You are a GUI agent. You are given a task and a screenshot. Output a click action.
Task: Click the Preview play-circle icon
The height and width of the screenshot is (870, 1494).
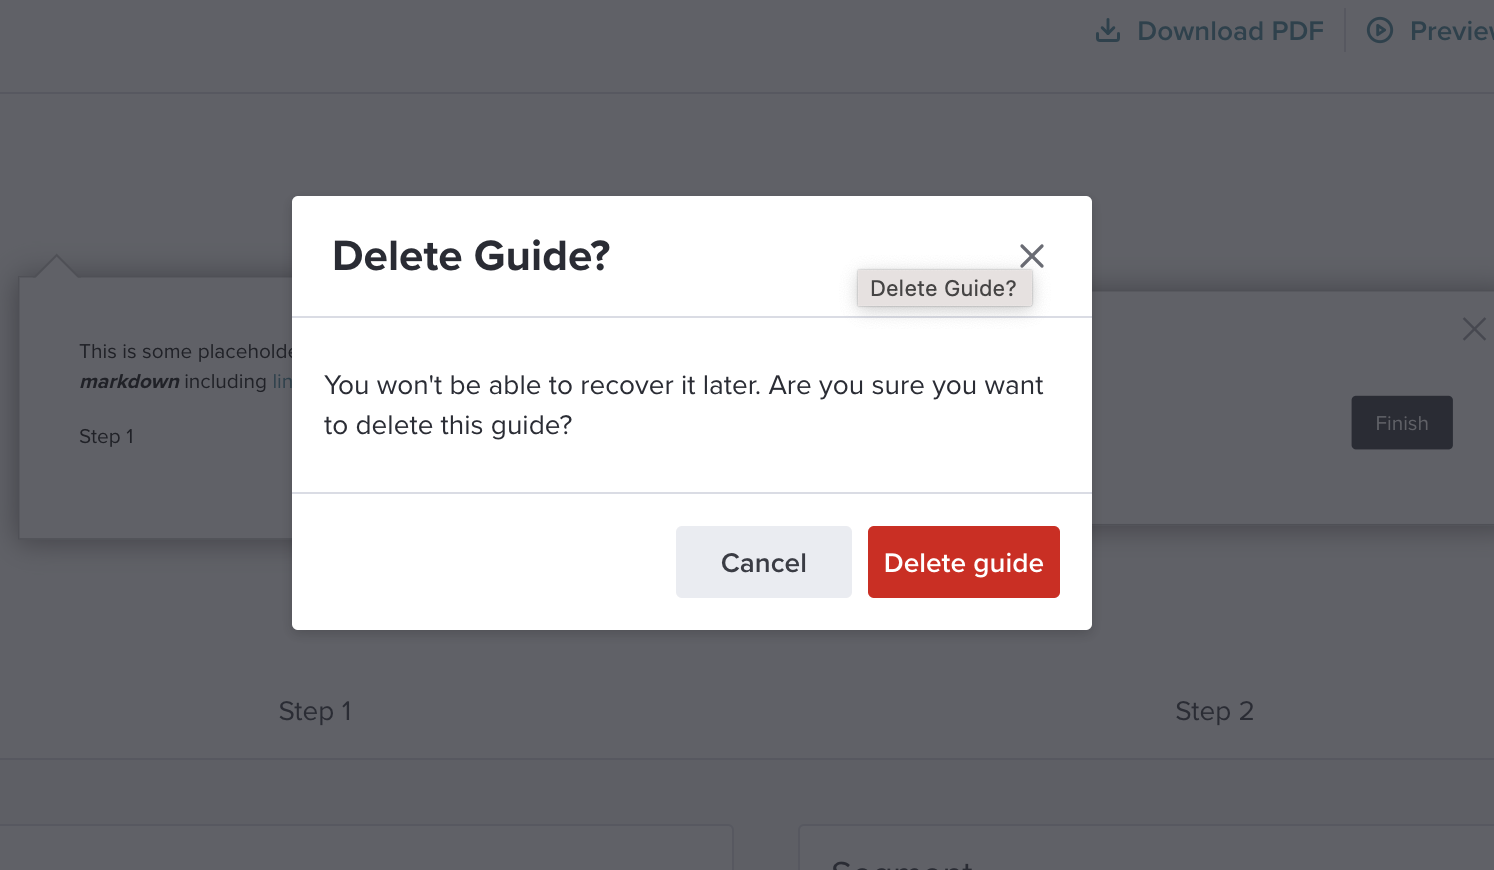(x=1380, y=31)
